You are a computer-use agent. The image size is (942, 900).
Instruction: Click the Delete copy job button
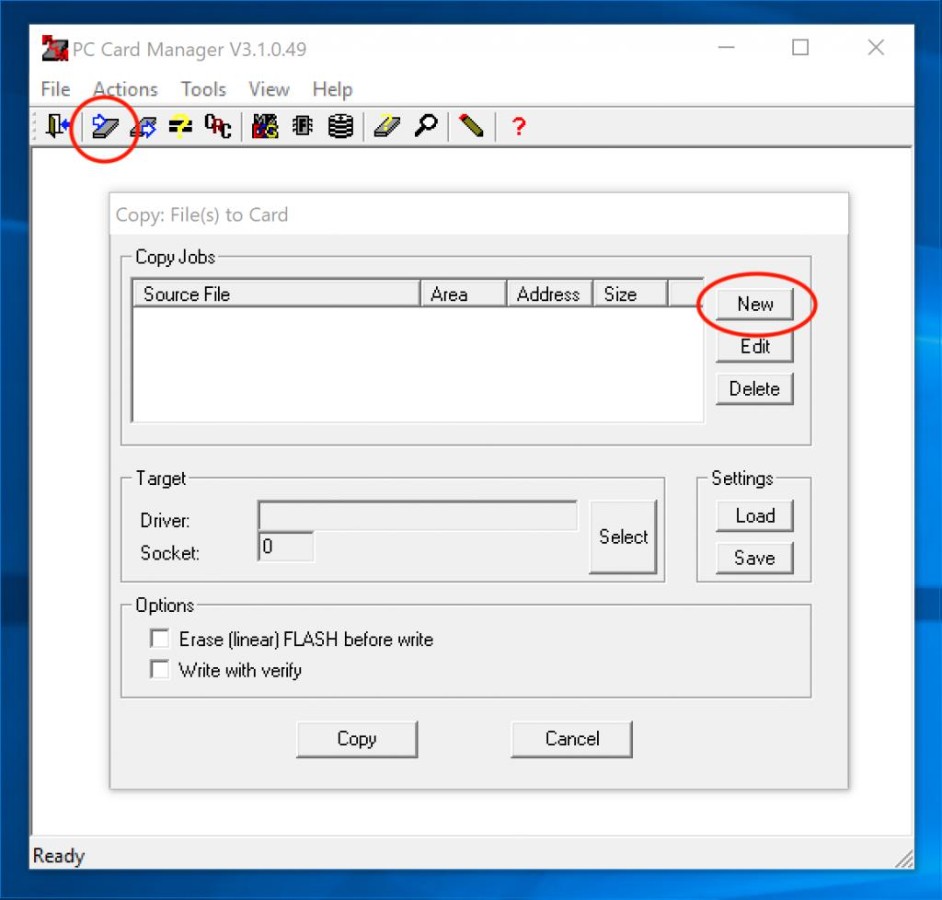755,389
